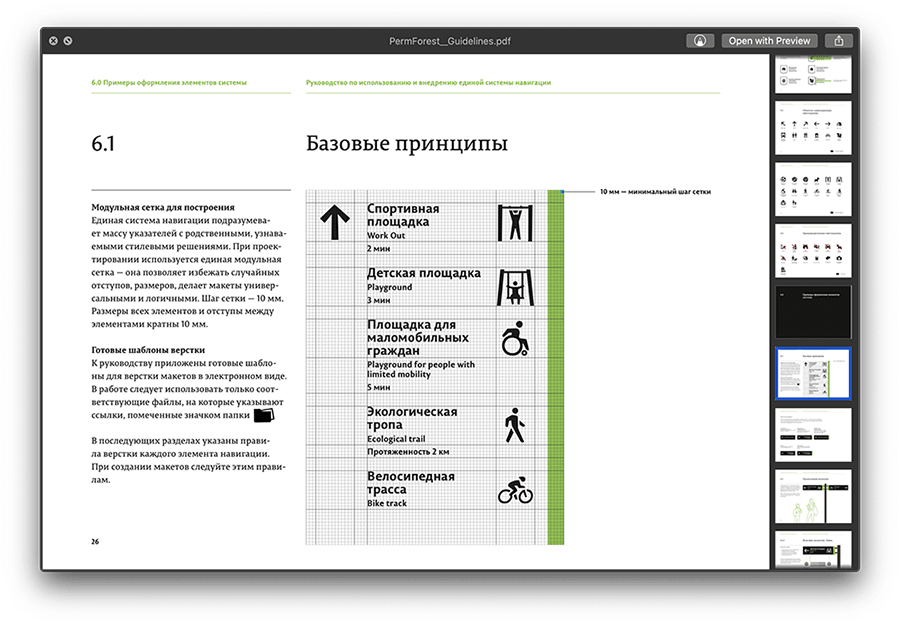Click the black folder icon in the text
This screenshot has height=625, width=900.
(263, 415)
